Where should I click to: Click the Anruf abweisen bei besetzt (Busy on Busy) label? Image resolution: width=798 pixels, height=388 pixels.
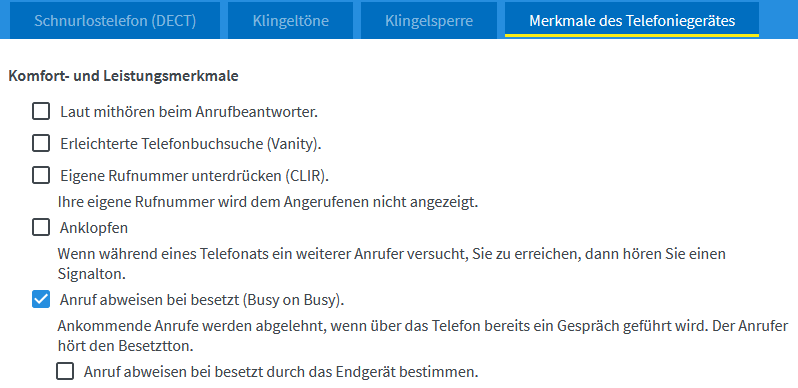coord(202,300)
